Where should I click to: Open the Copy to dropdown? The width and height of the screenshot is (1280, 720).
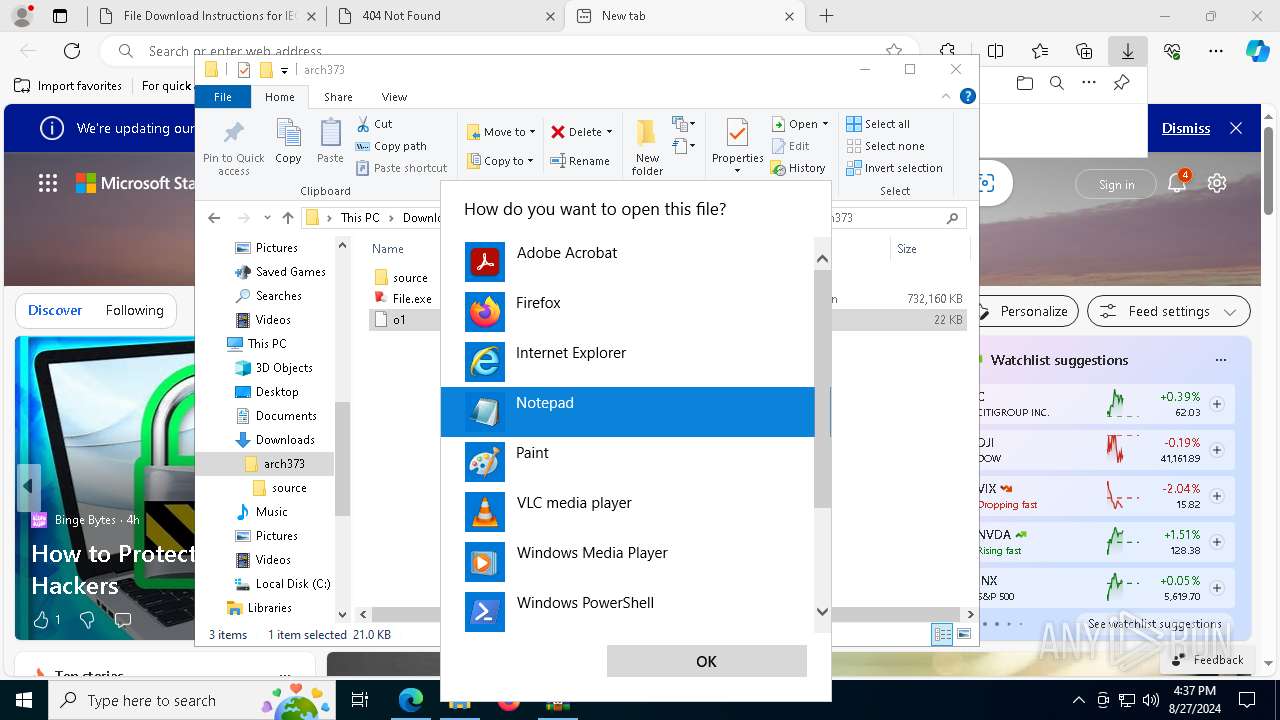click(x=501, y=160)
